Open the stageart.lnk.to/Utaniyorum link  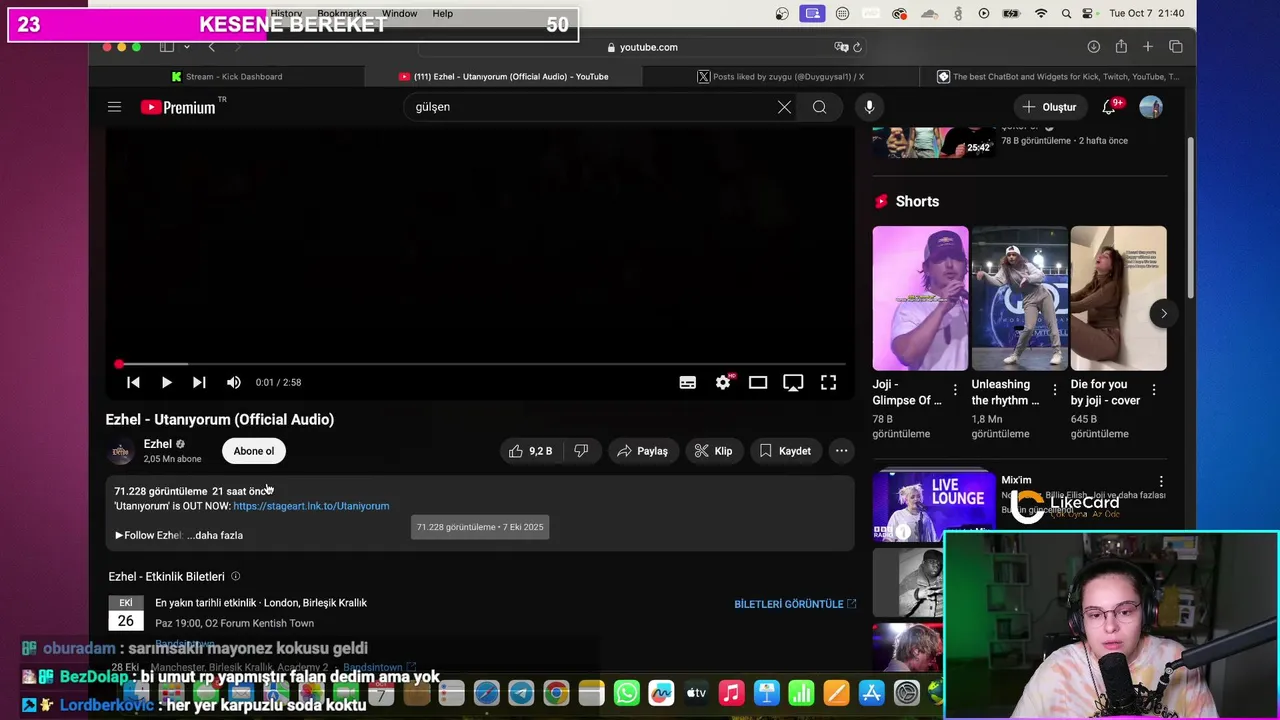click(x=311, y=506)
